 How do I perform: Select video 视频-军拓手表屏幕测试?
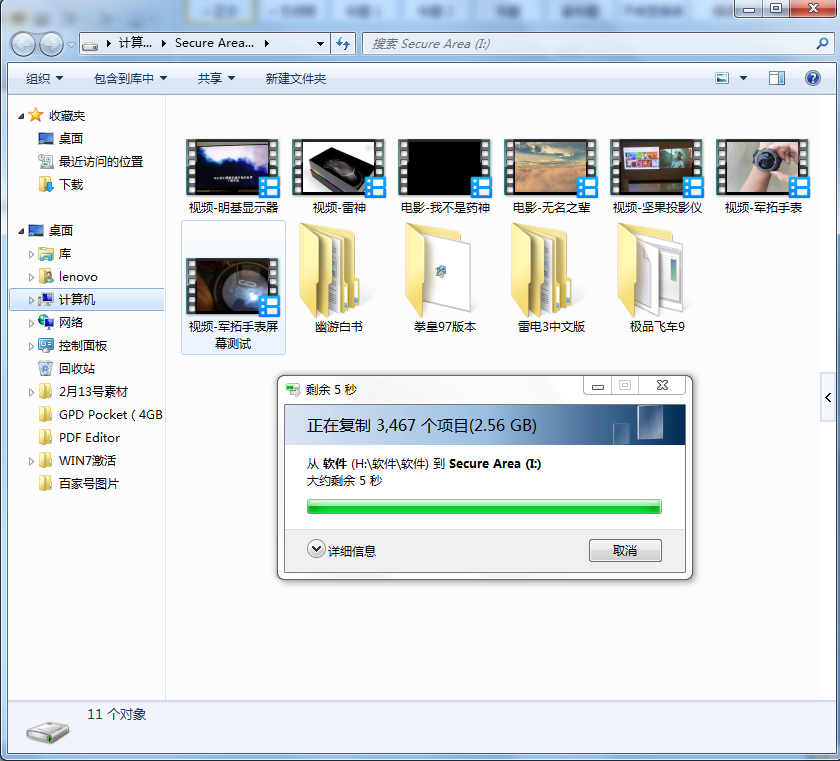point(233,288)
